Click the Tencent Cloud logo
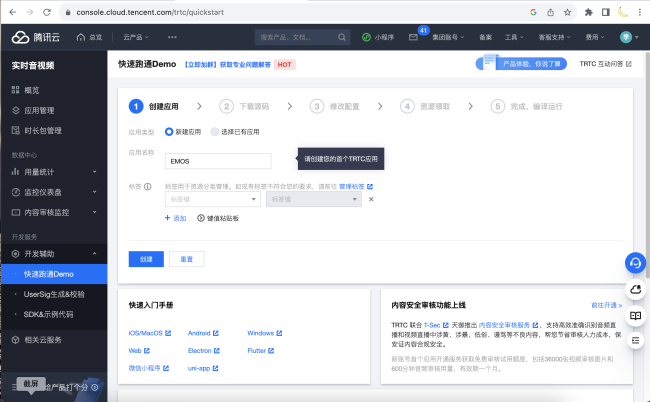This screenshot has width=650, height=402. [35, 37]
